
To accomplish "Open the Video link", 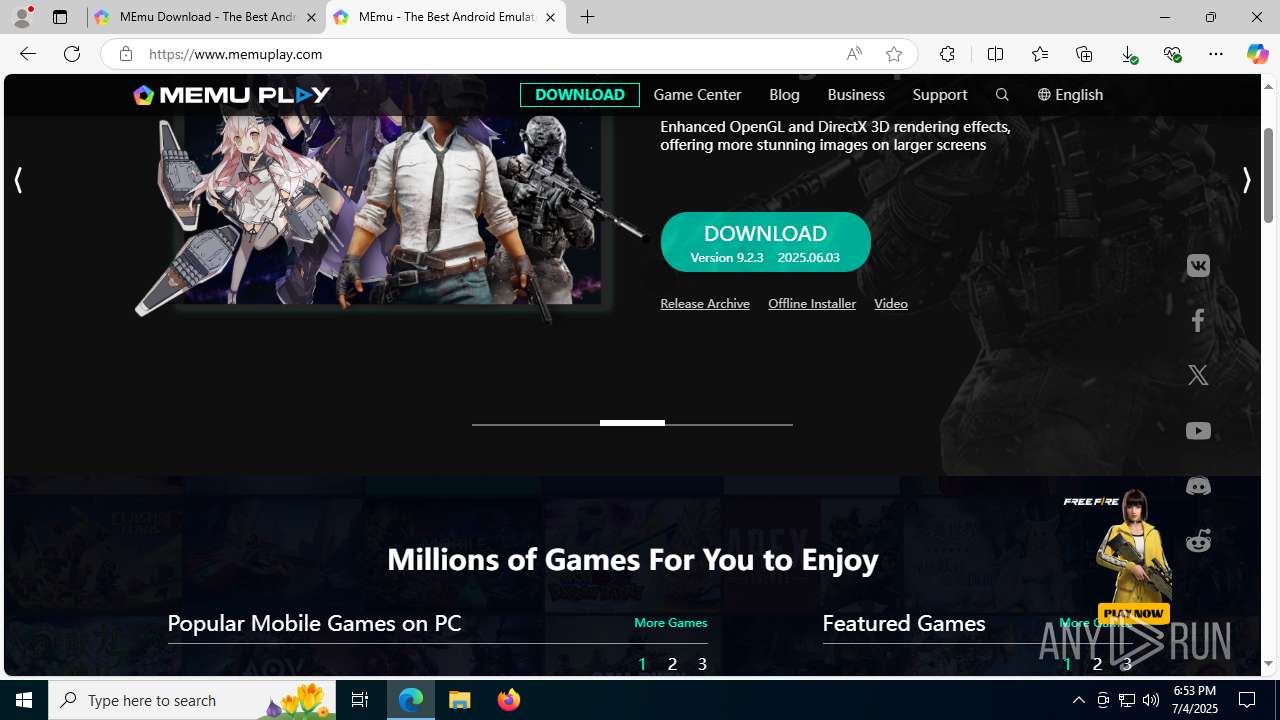I will pyautogui.click(x=891, y=304).
